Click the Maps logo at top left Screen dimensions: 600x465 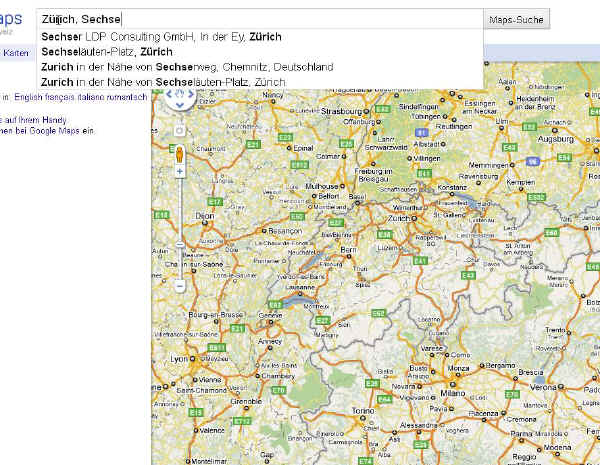pyautogui.click(x=11, y=19)
